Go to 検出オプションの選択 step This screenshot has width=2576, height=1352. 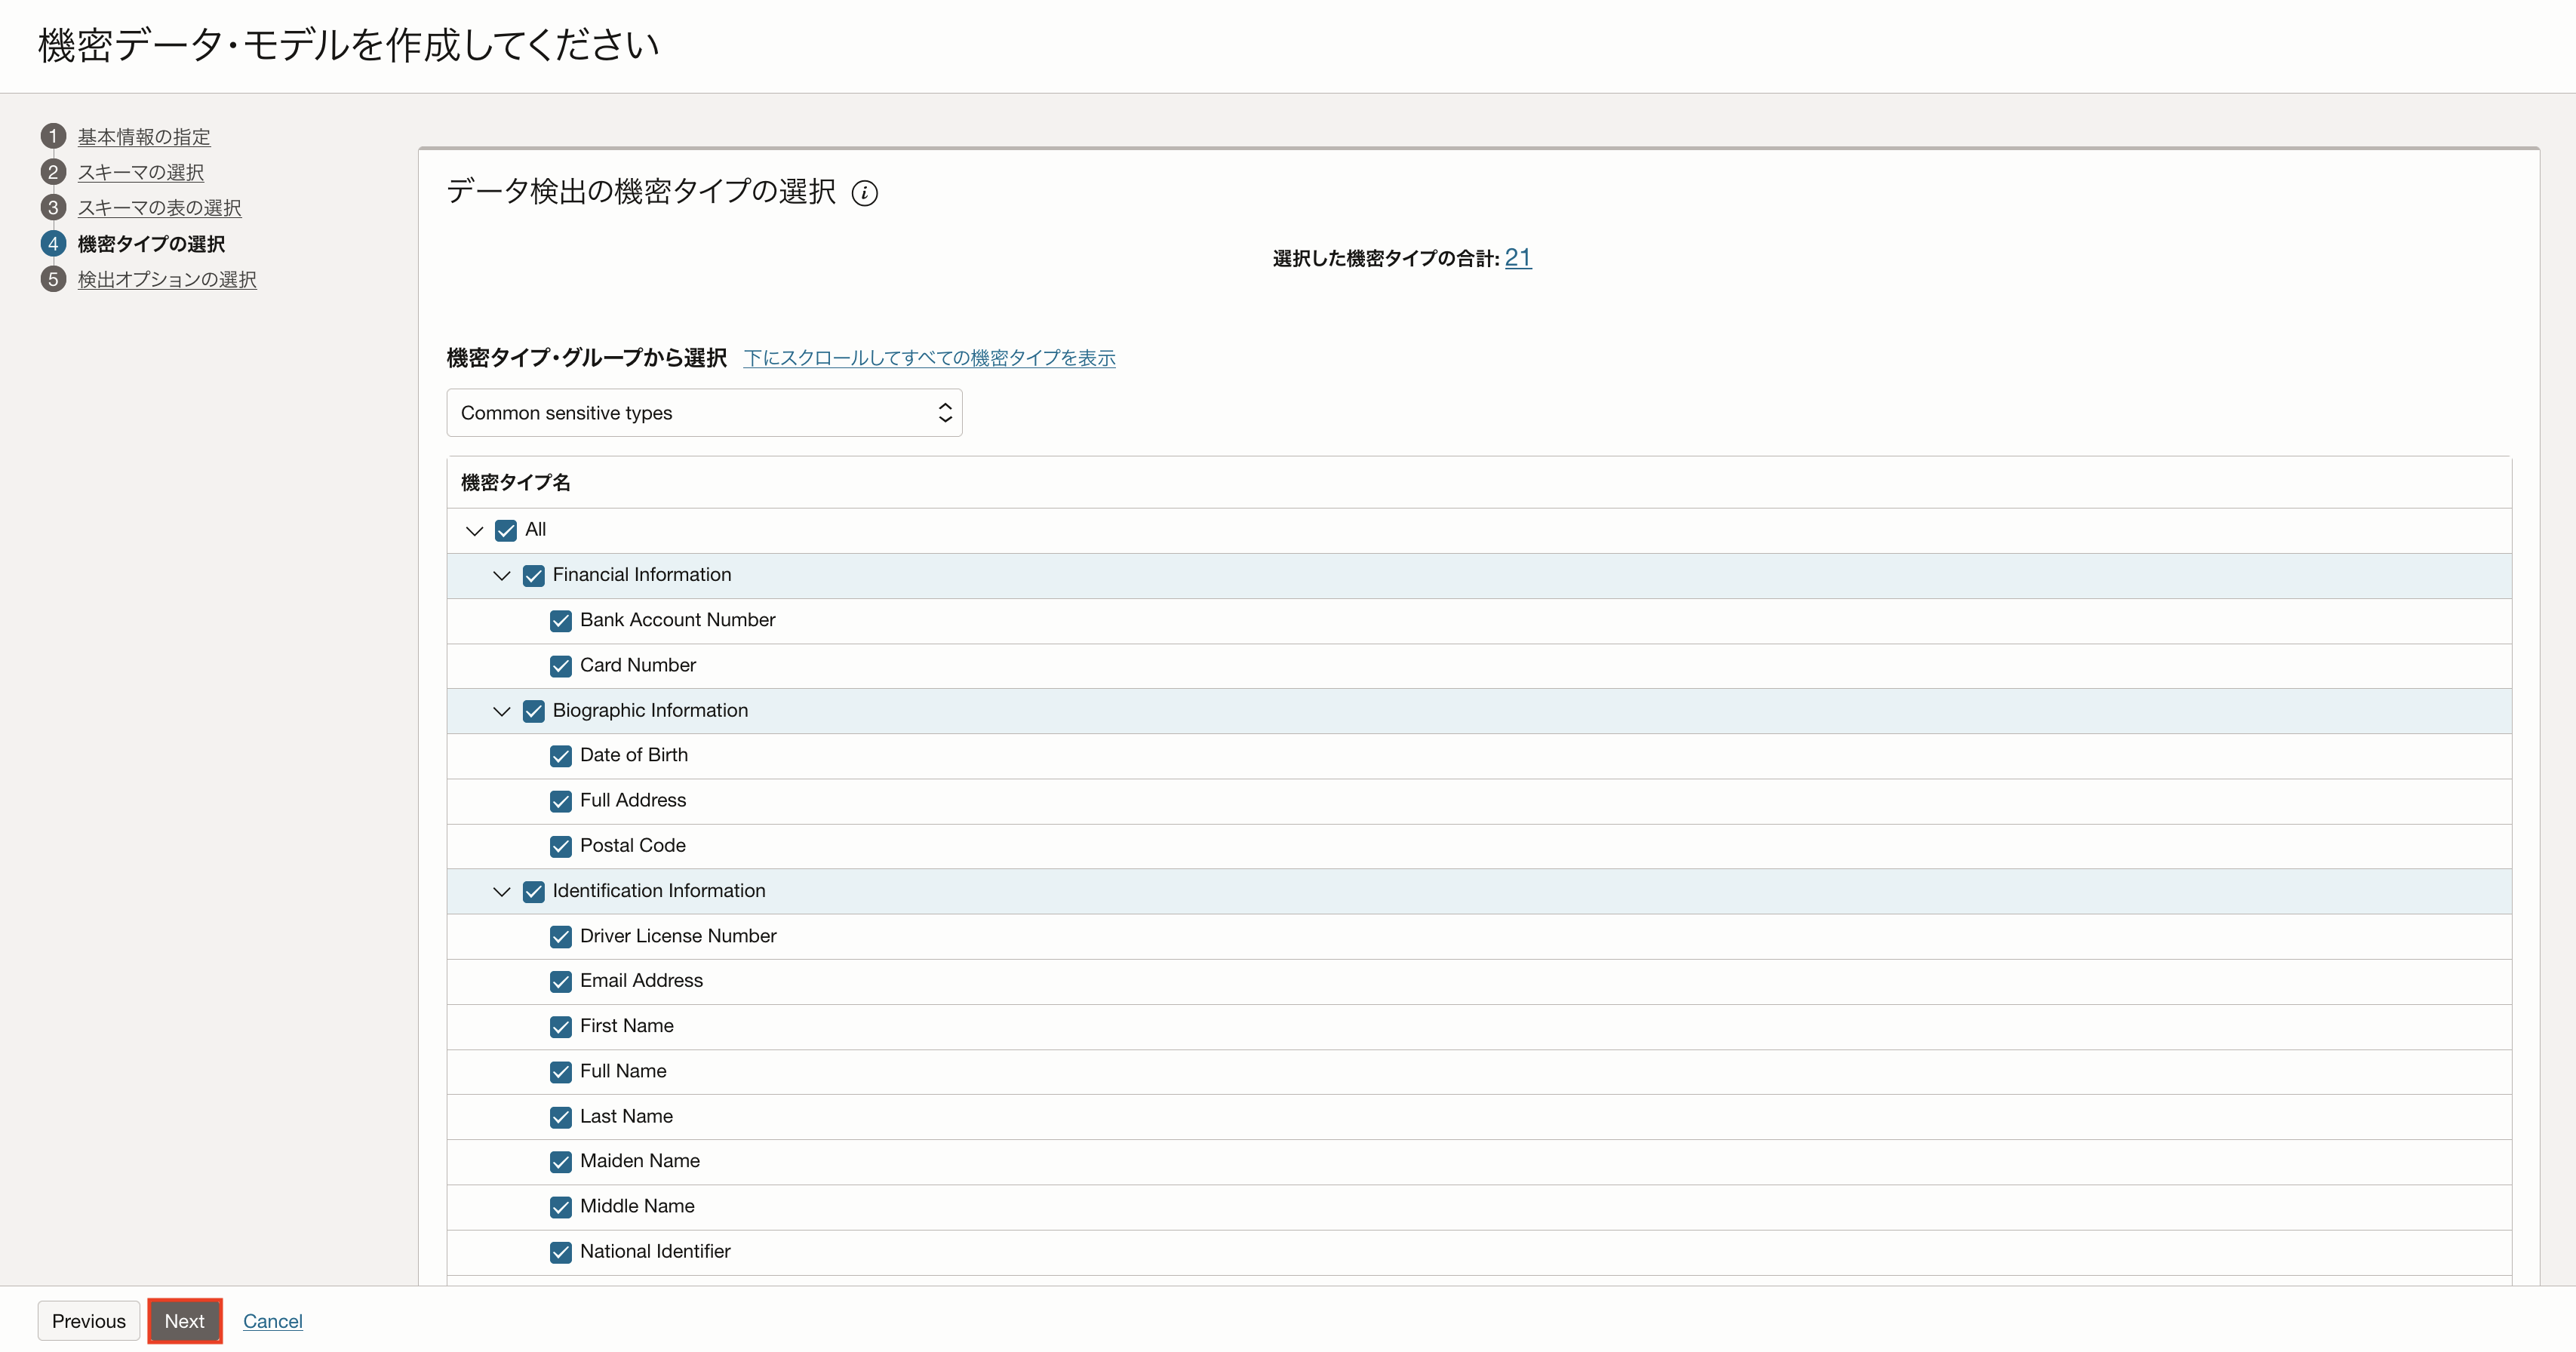(x=167, y=279)
